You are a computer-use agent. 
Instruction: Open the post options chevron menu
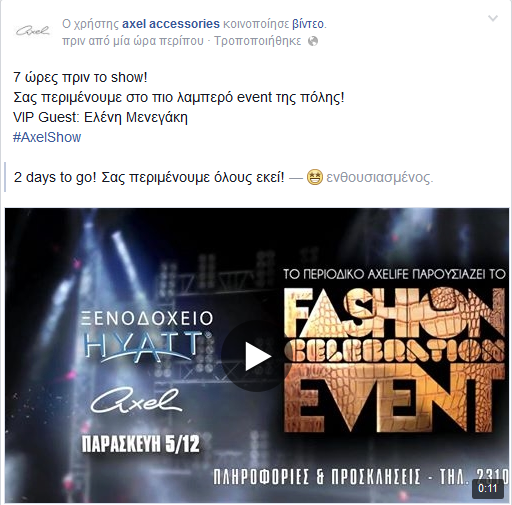[x=493, y=18]
